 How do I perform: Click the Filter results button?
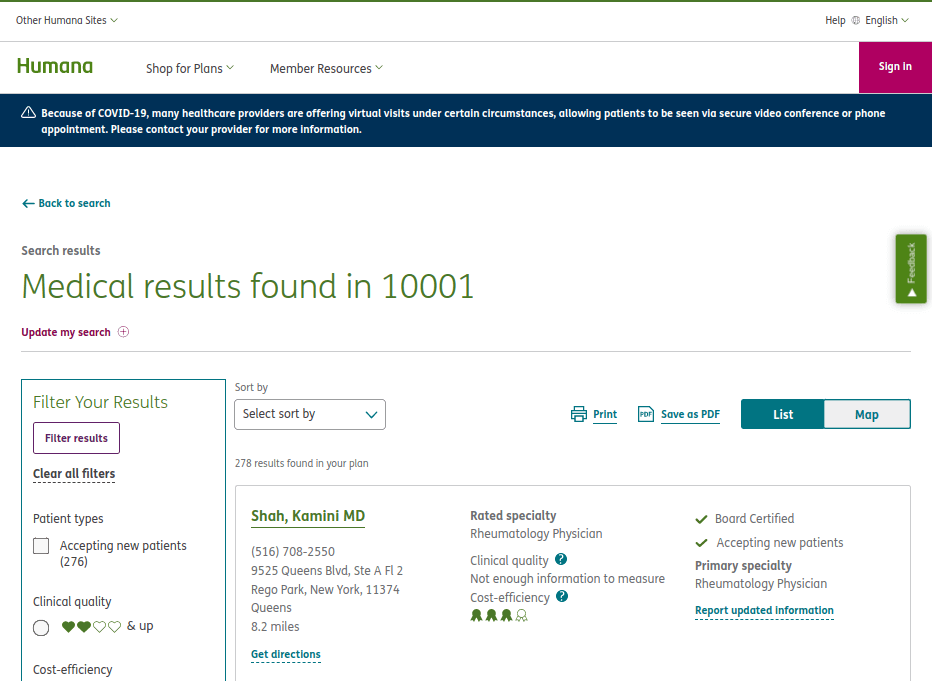click(x=76, y=438)
